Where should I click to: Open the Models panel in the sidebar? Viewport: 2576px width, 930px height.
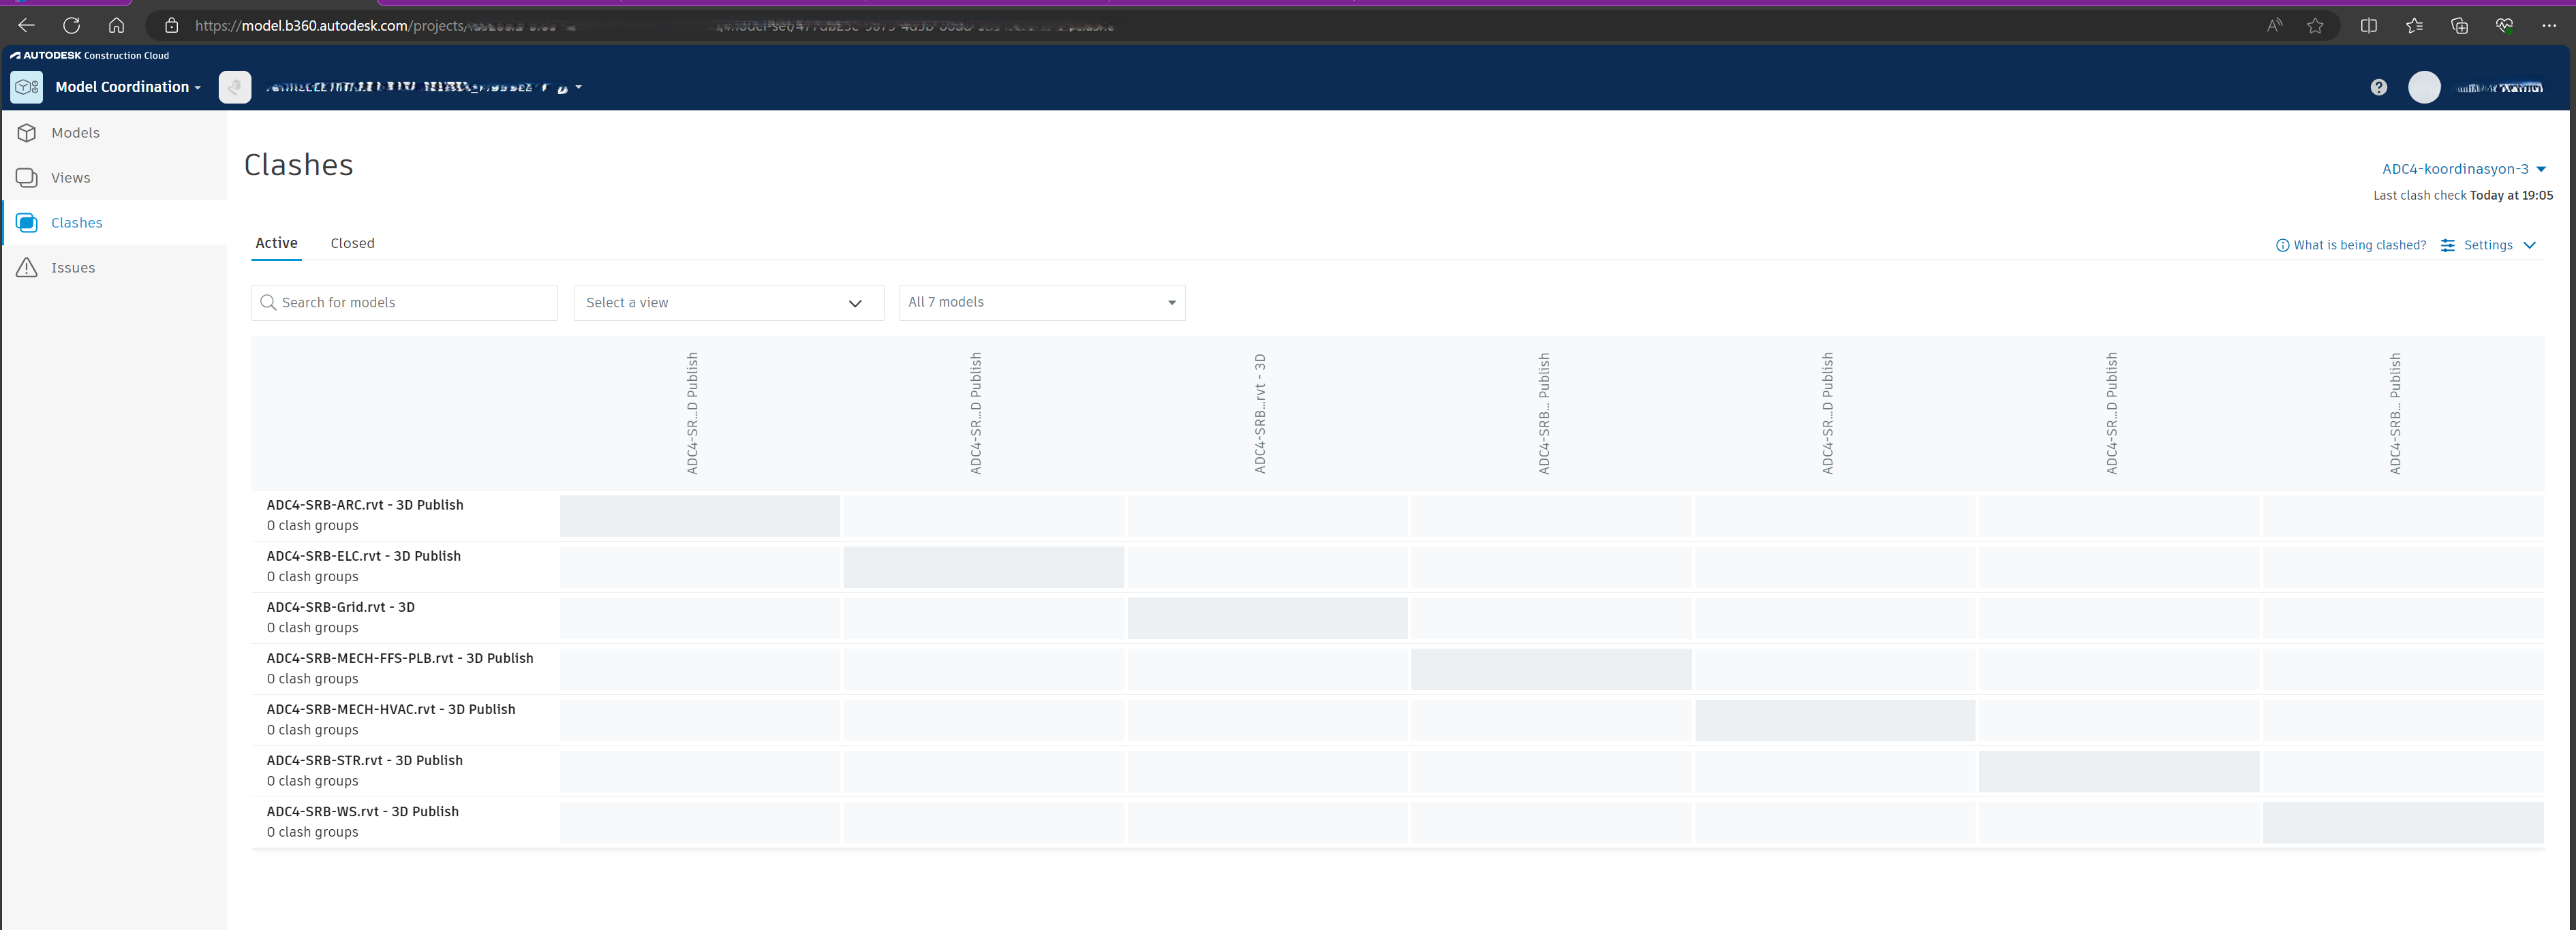tap(75, 132)
